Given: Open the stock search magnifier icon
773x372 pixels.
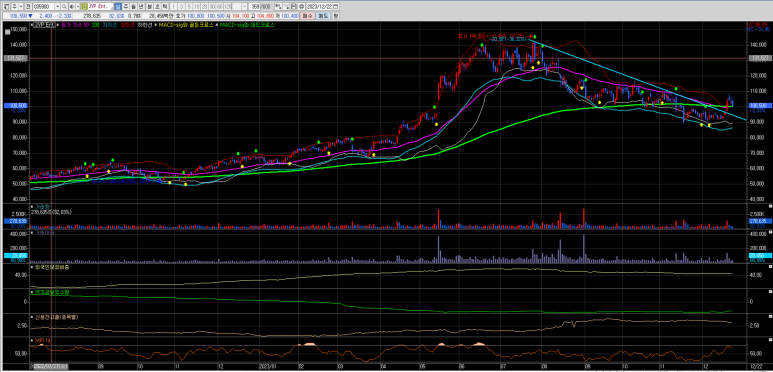Looking at the screenshot, I should (x=64, y=6).
